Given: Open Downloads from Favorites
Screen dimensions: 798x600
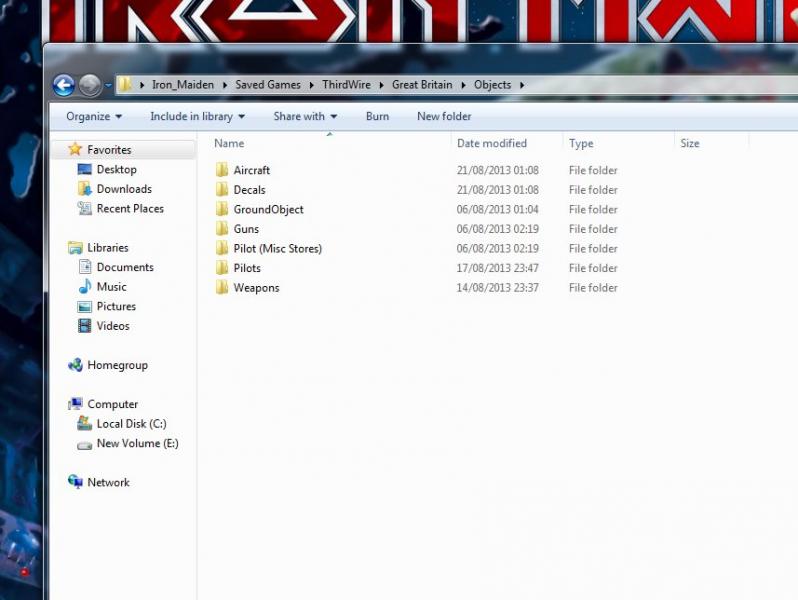Looking at the screenshot, I should (124, 189).
